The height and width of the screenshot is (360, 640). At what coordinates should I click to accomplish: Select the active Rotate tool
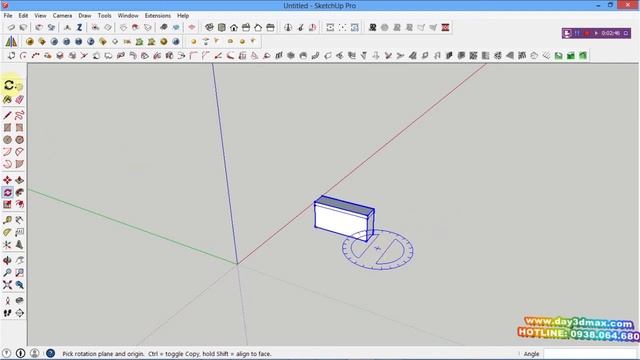click(7, 192)
